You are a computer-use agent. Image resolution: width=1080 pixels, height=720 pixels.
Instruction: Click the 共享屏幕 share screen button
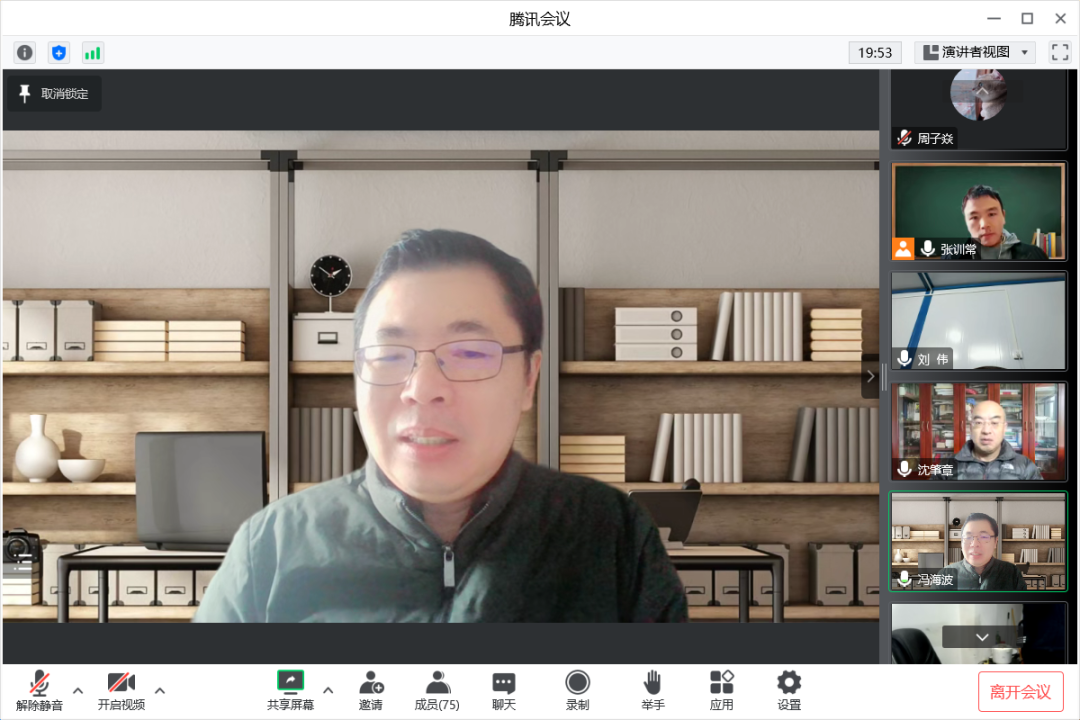(290, 691)
